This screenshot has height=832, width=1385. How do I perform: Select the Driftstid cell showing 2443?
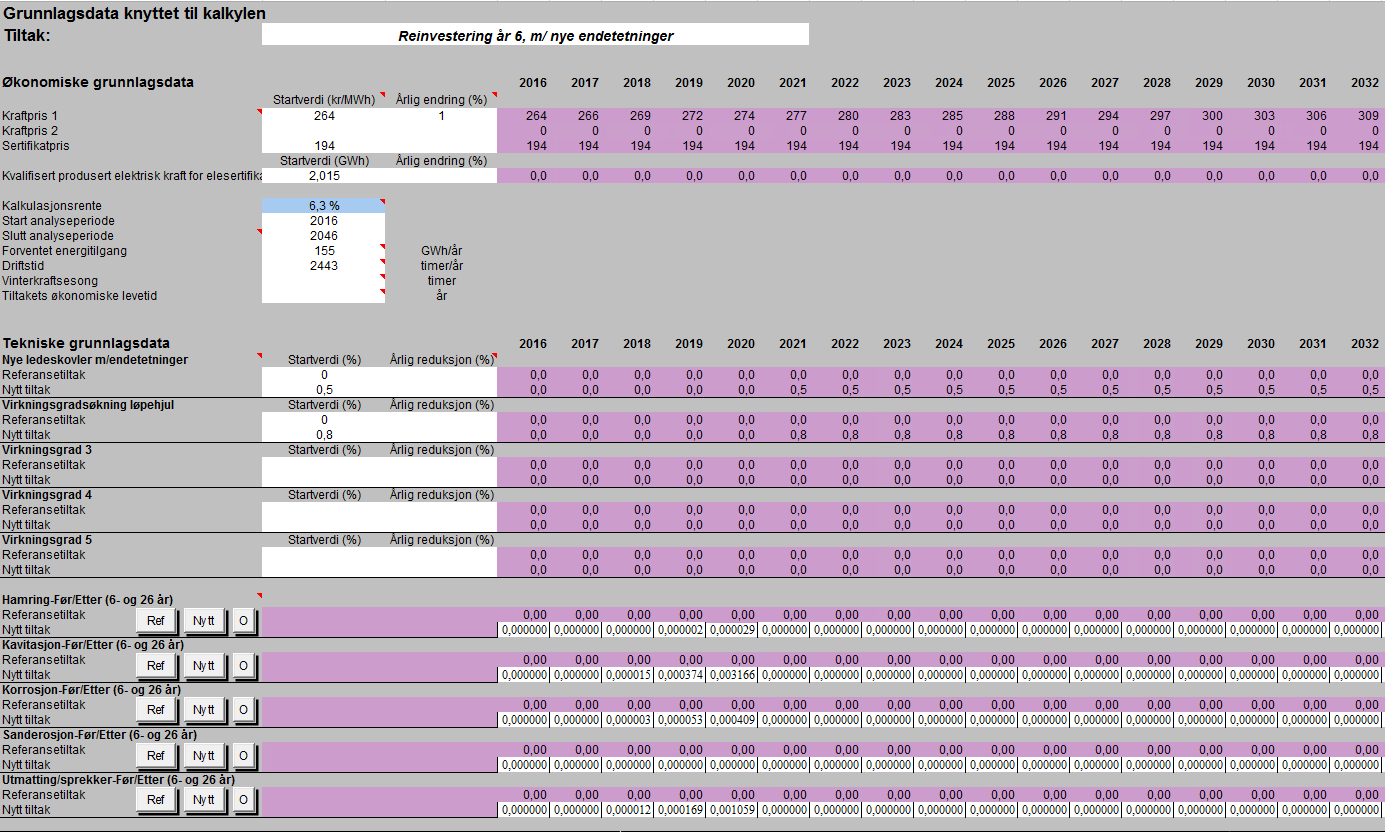point(323,266)
